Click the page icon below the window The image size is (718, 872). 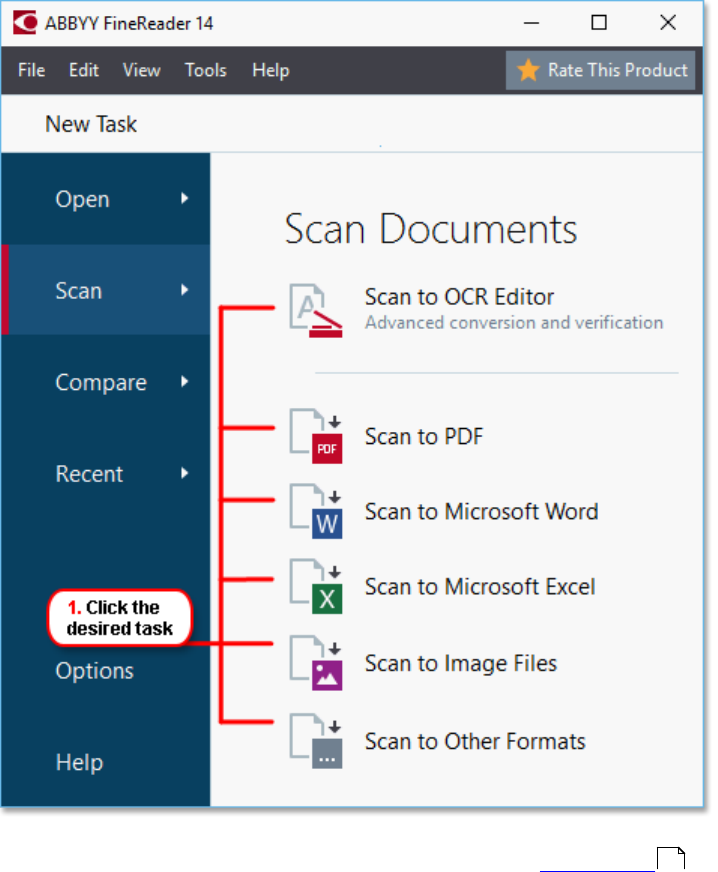tap(671, 859)
